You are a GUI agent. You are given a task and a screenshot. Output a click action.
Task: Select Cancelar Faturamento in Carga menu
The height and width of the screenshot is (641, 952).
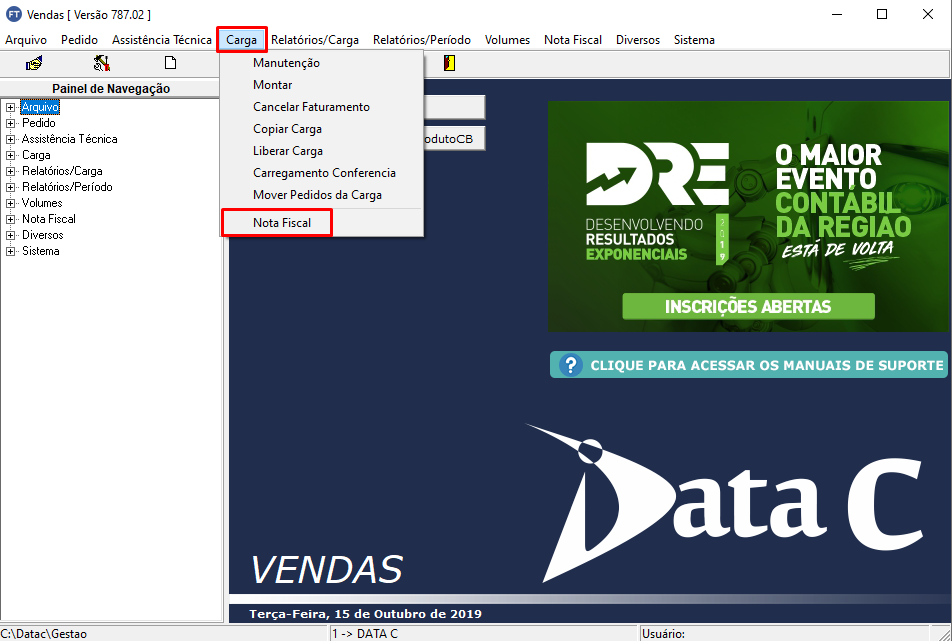pos(322,107)
